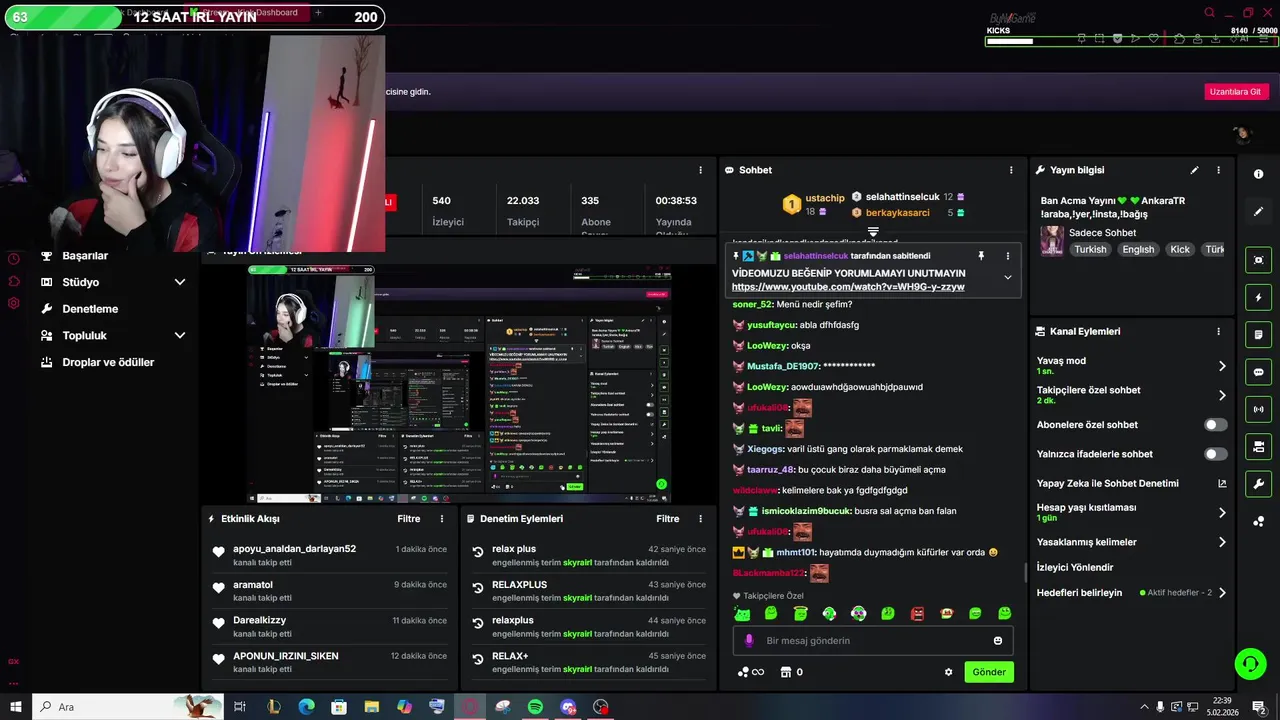Open Sohbet panel three-dot menu
Image resolution: width=1280 pixels, height=720 pixels.
(x=1011, y=170)
